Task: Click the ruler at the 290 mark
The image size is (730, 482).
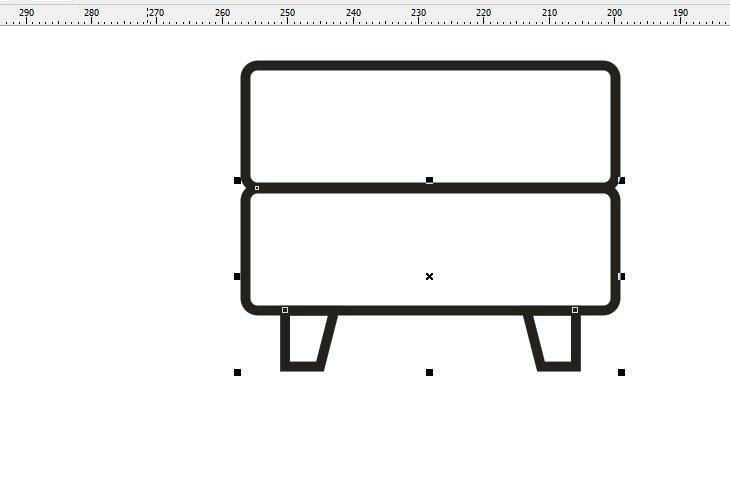Action: [x=27, y=13]
